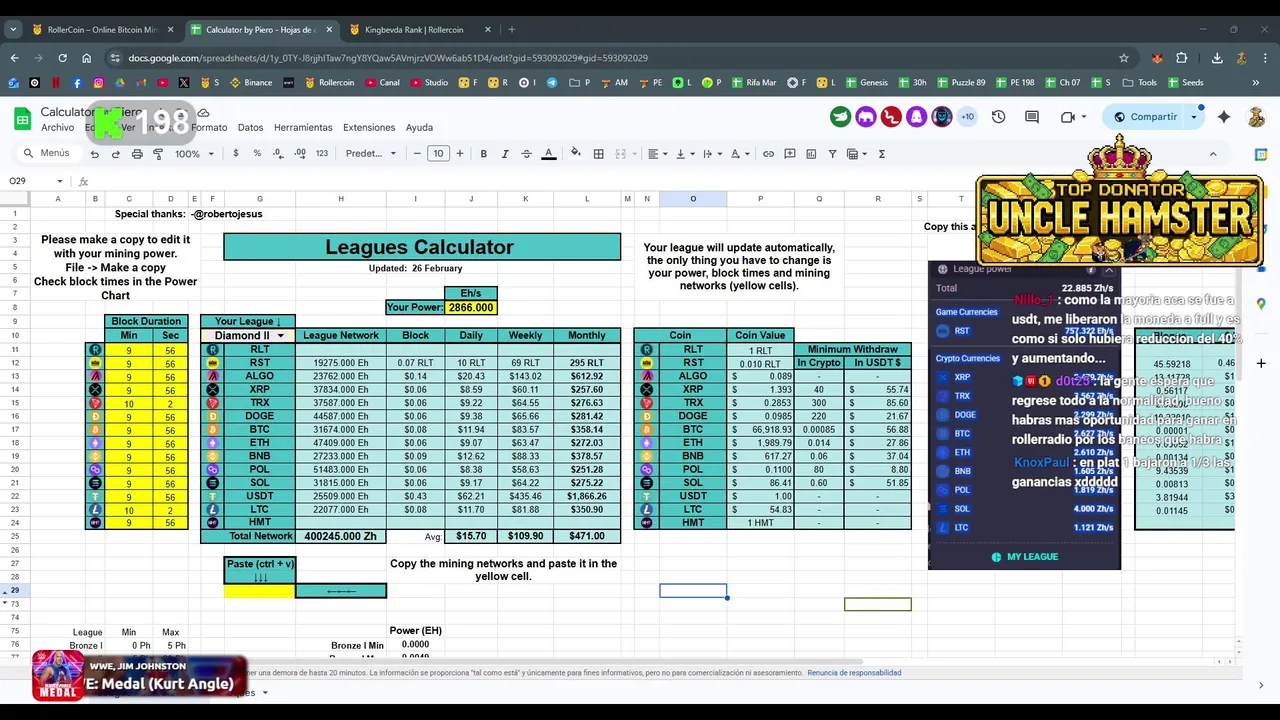Select the Your Power 2866.000 cell
The width and height of the screenshot is (1280, 720).
click(471, 308)
